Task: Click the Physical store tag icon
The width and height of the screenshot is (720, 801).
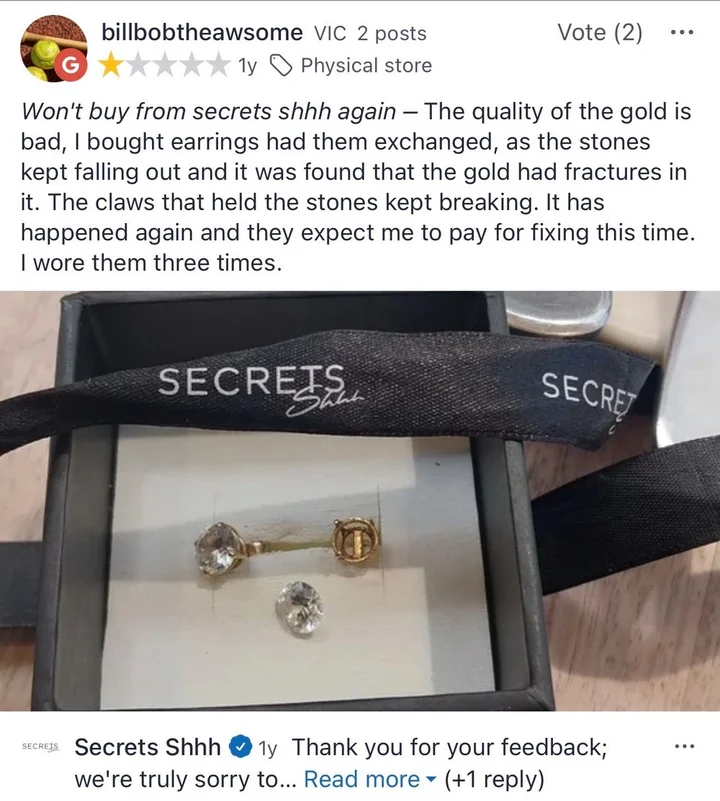Action: click(281, 65)
